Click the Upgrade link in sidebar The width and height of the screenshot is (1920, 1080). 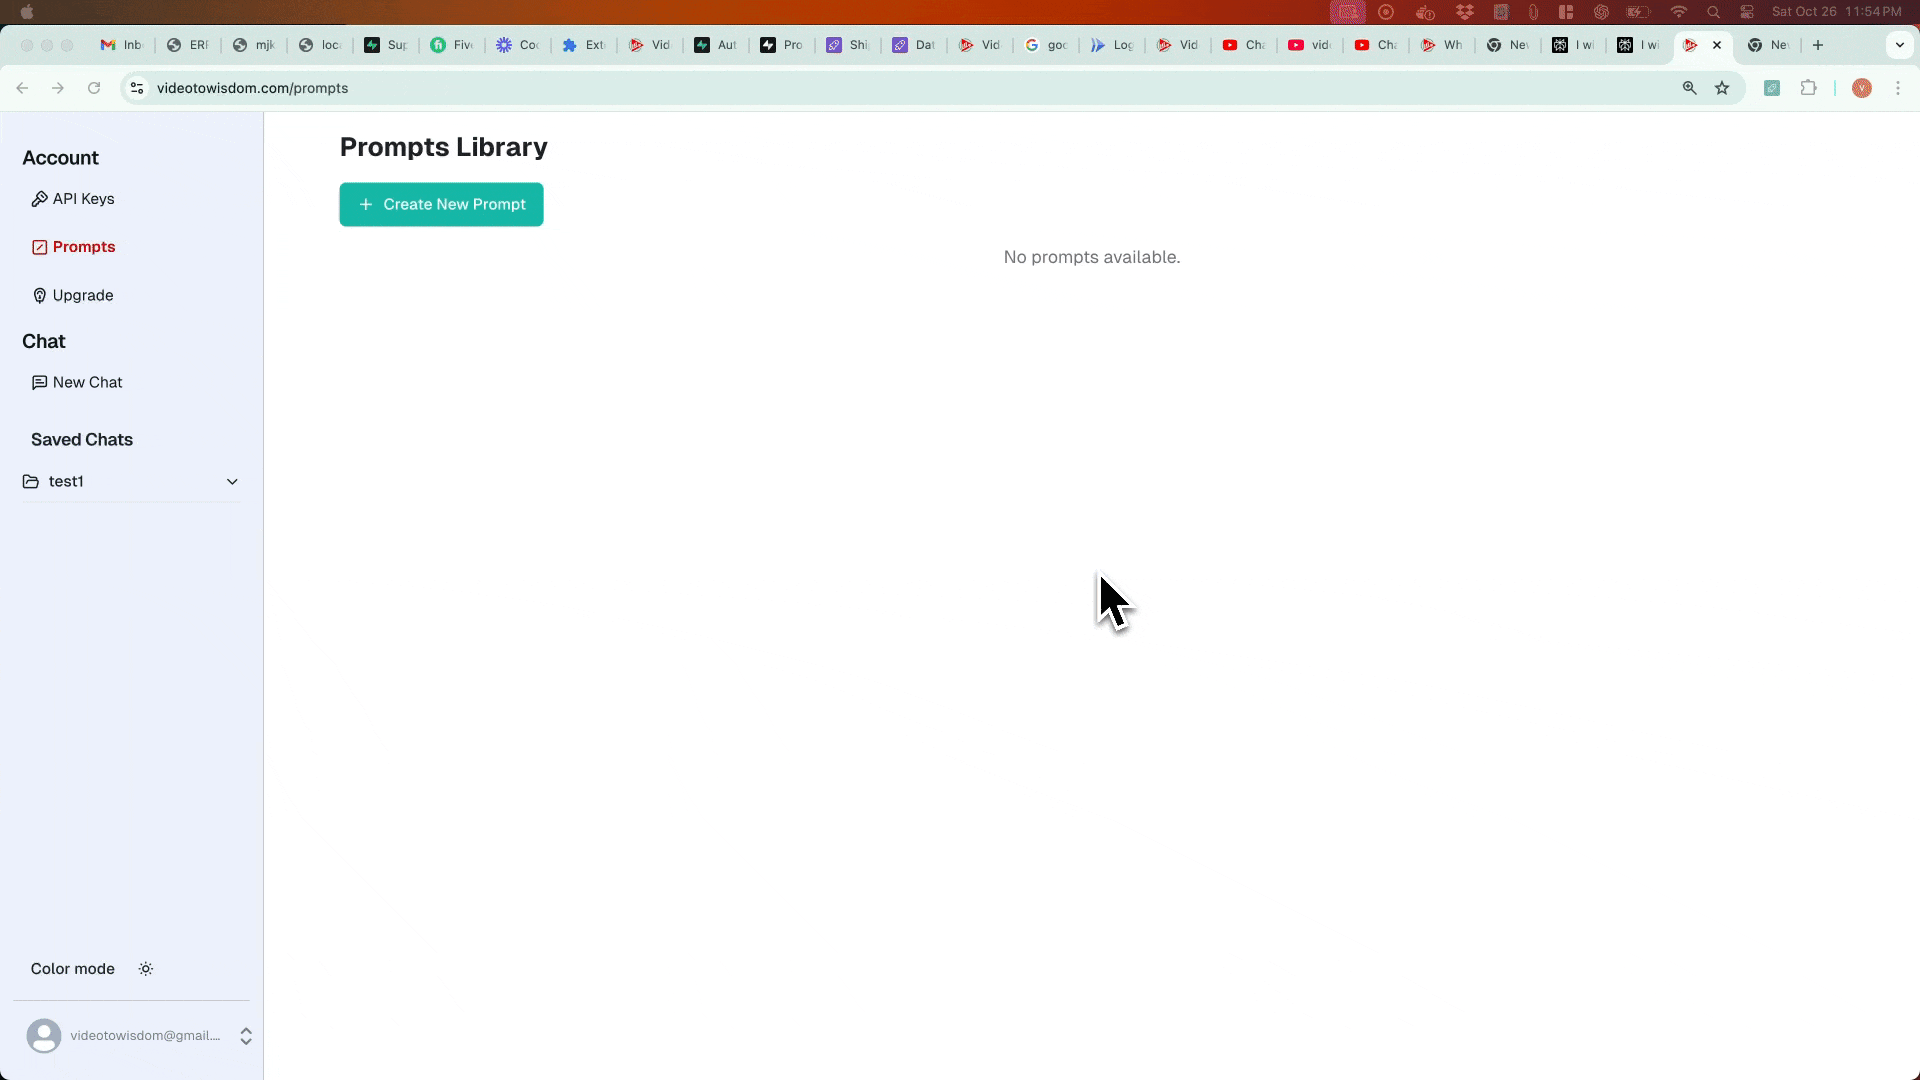(x=82, y=295)
